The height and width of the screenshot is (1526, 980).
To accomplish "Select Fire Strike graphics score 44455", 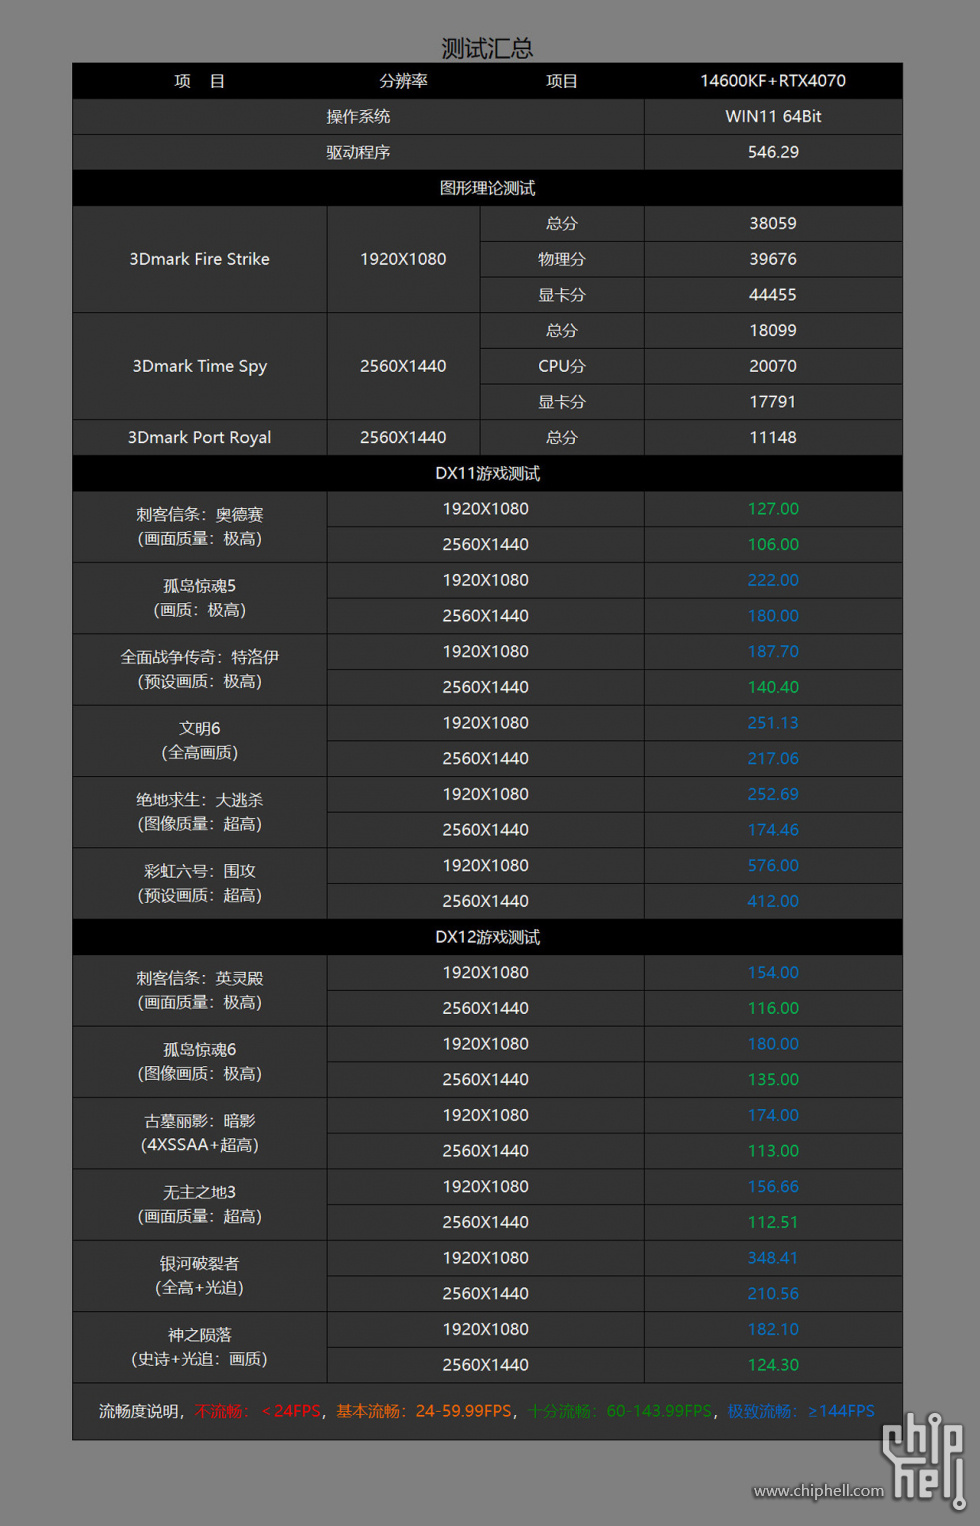I will [772, 295].
